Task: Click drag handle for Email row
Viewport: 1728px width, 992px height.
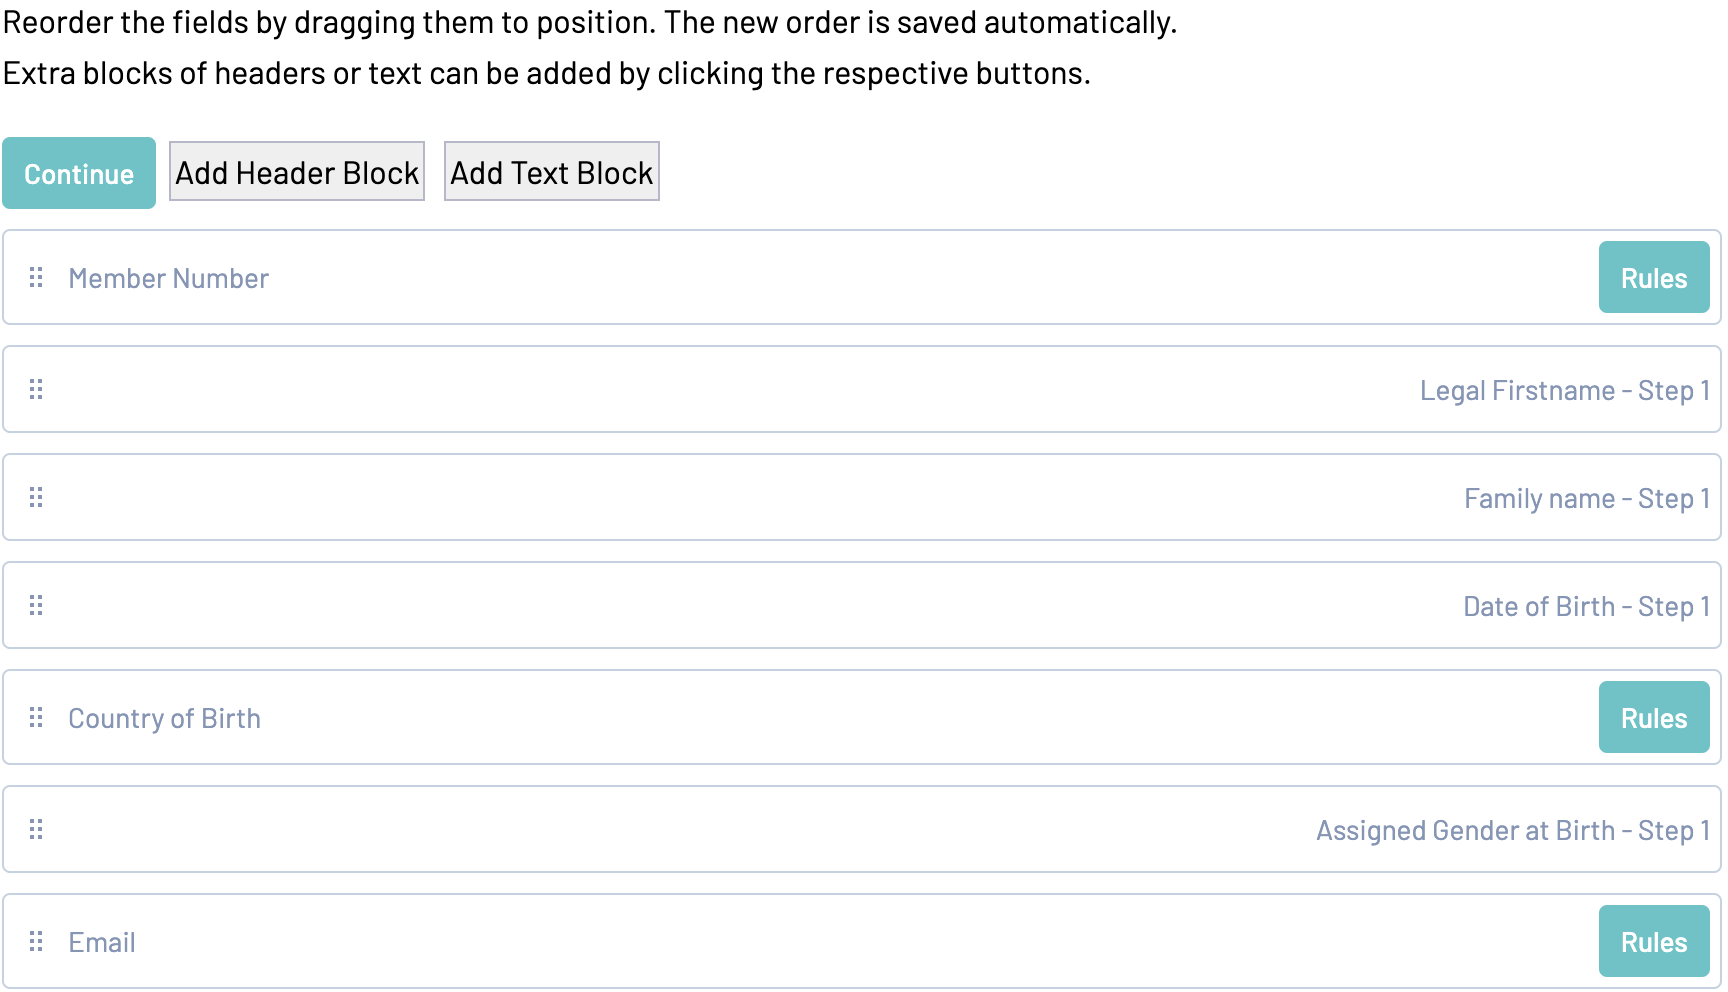Action: tap(36, 941)
